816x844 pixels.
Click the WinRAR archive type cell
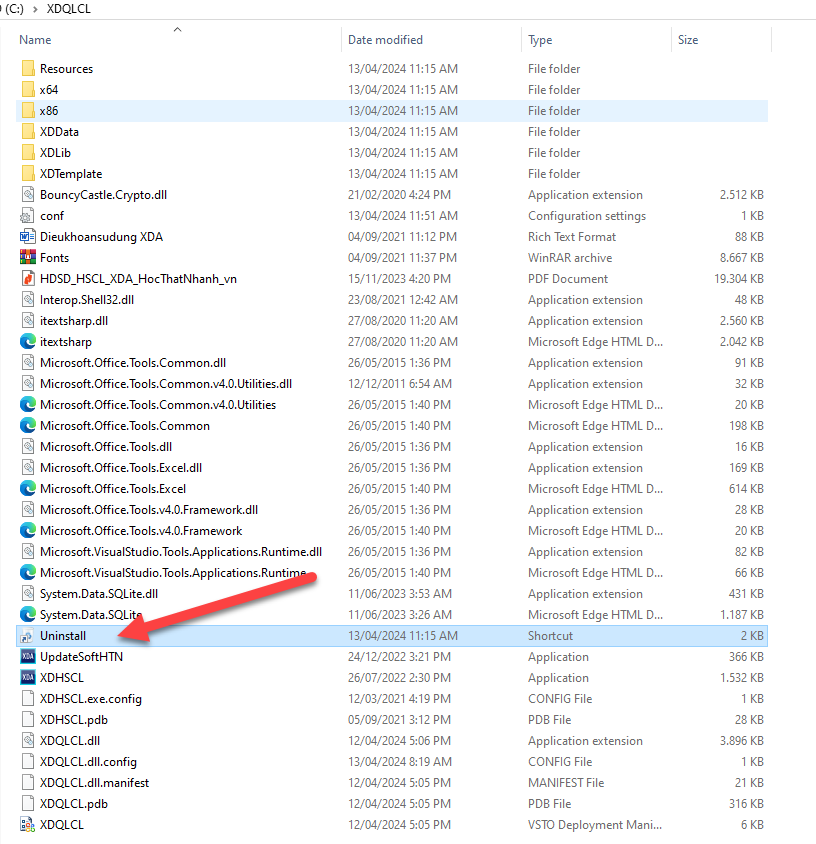570,258
